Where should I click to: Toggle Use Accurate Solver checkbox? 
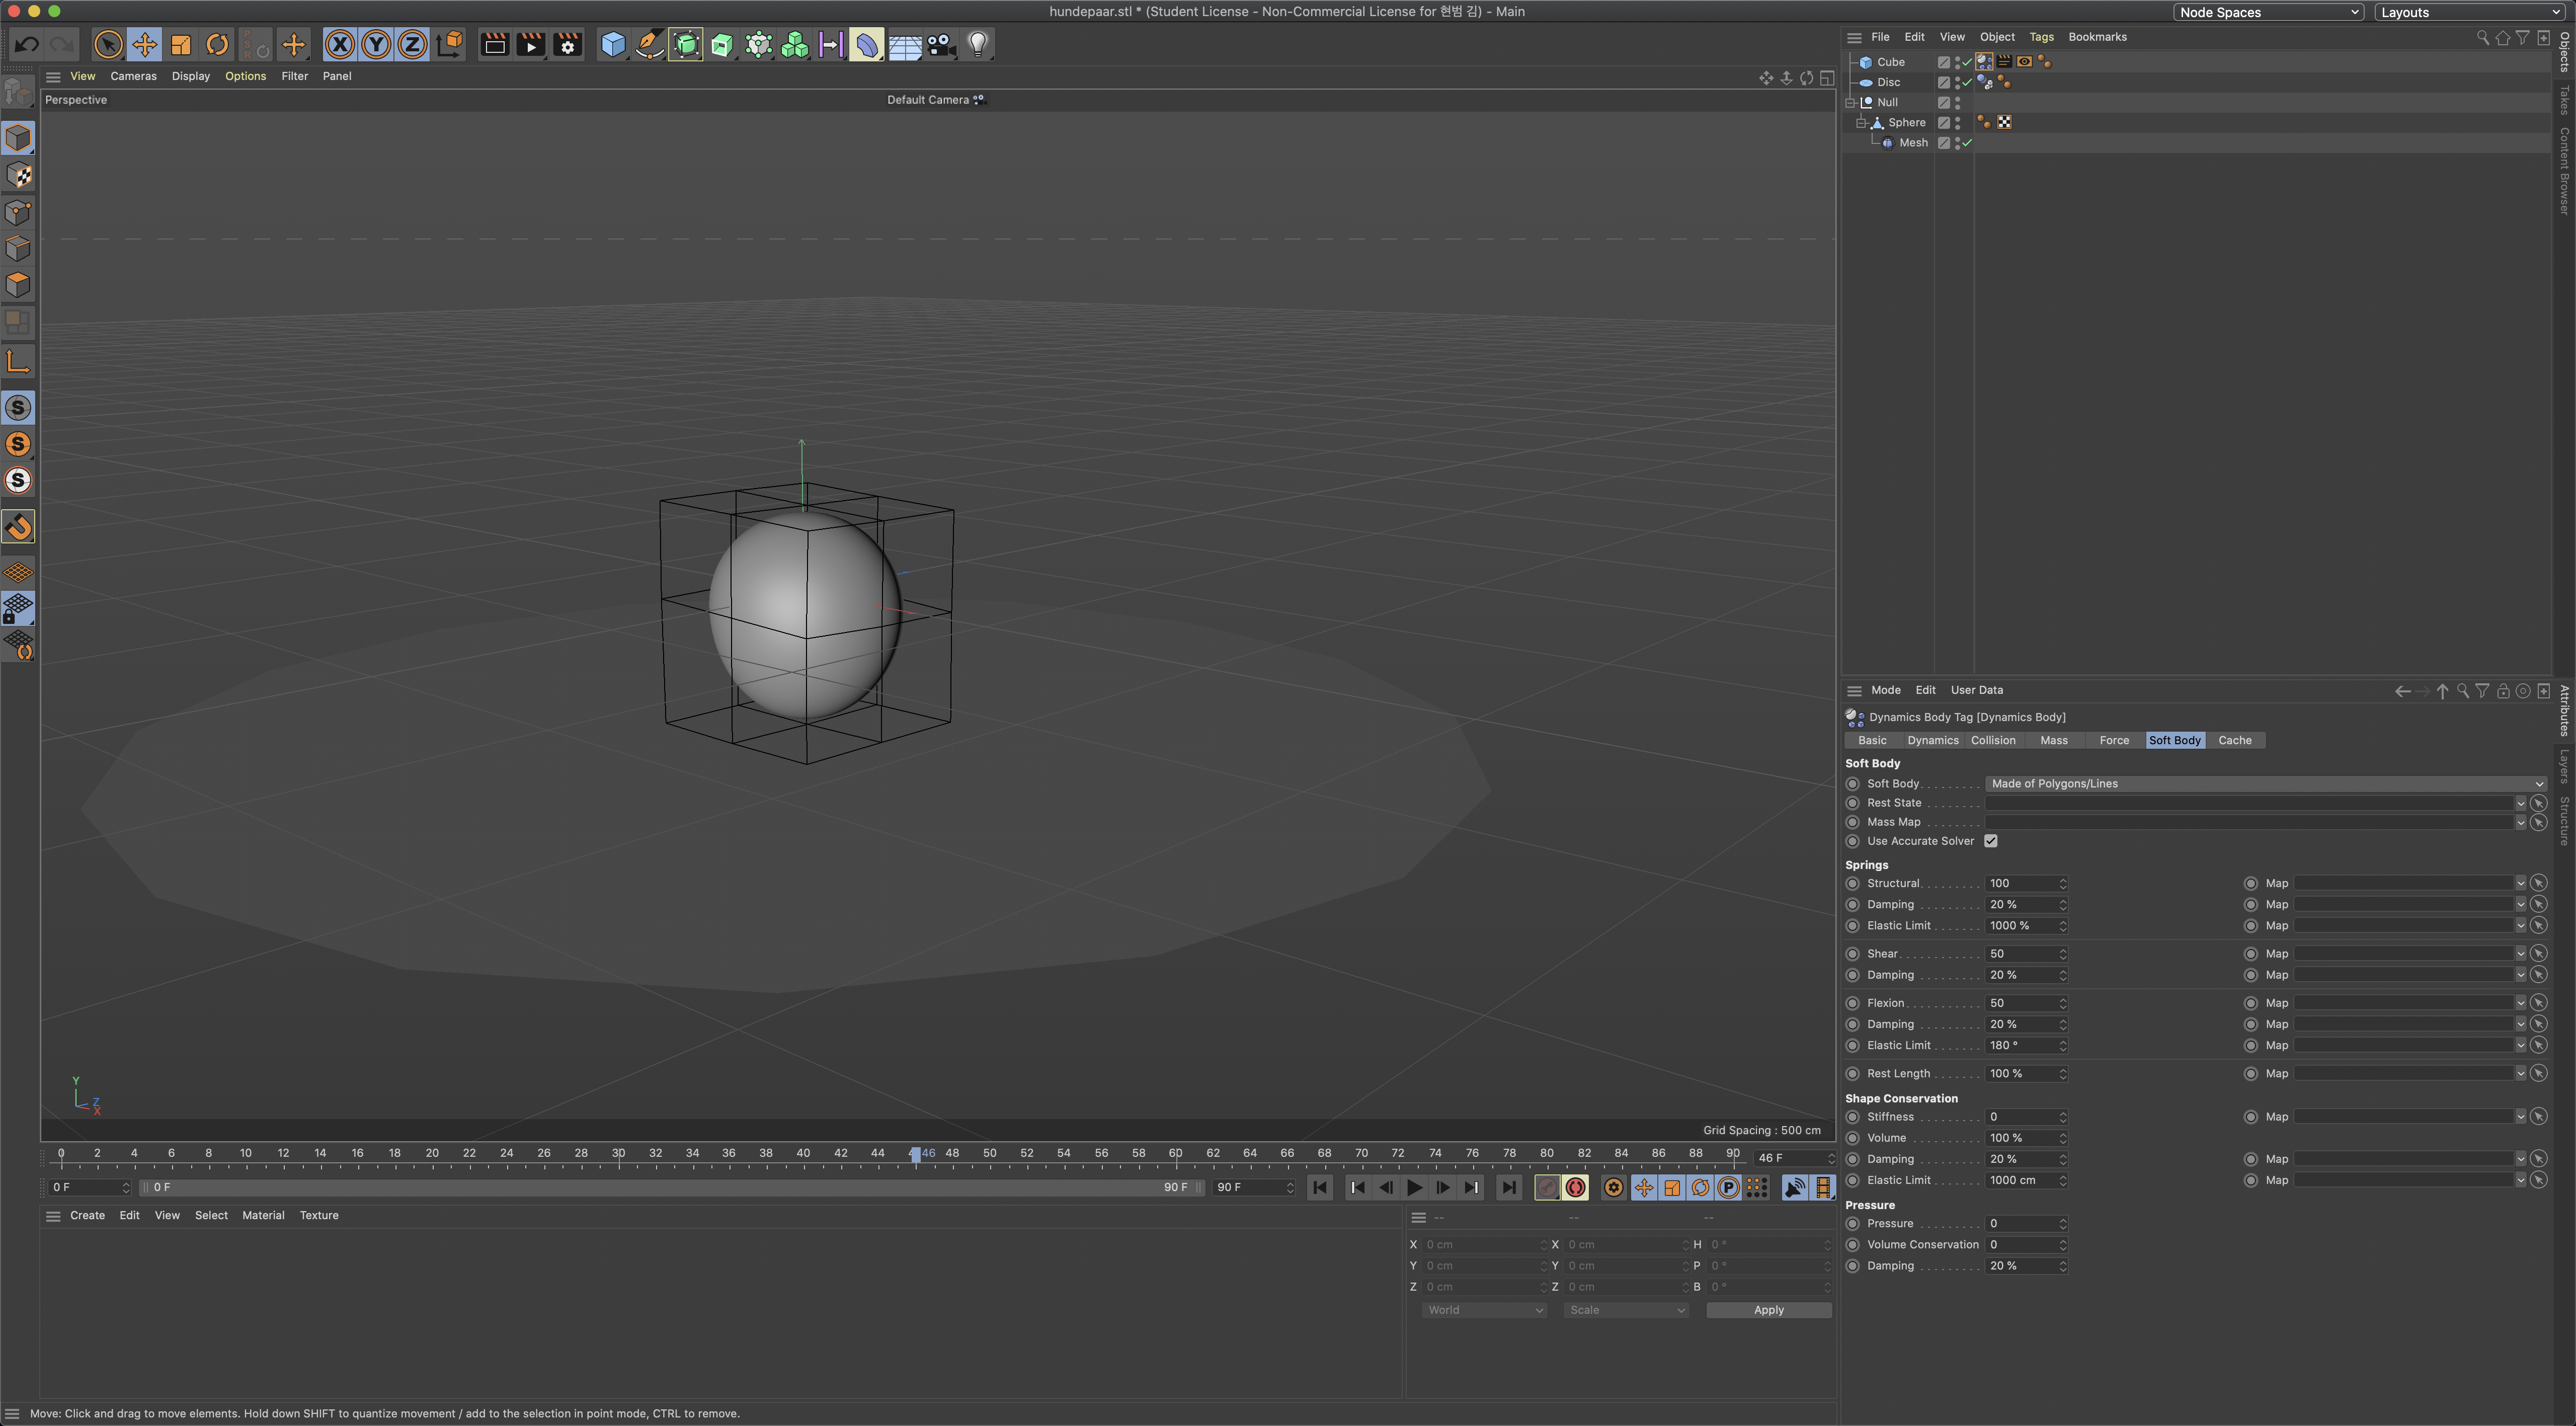point(1991,841)
